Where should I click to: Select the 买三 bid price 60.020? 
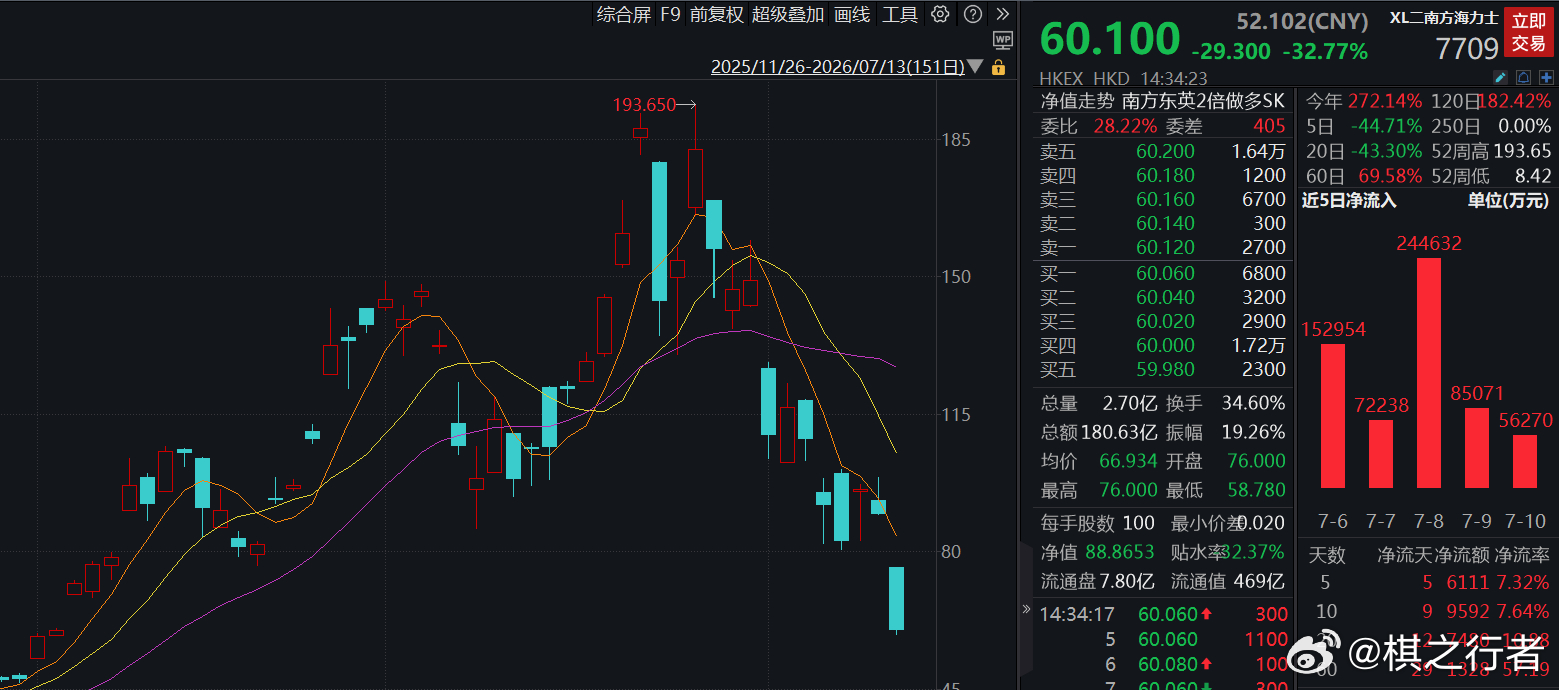pos(1165,321)
